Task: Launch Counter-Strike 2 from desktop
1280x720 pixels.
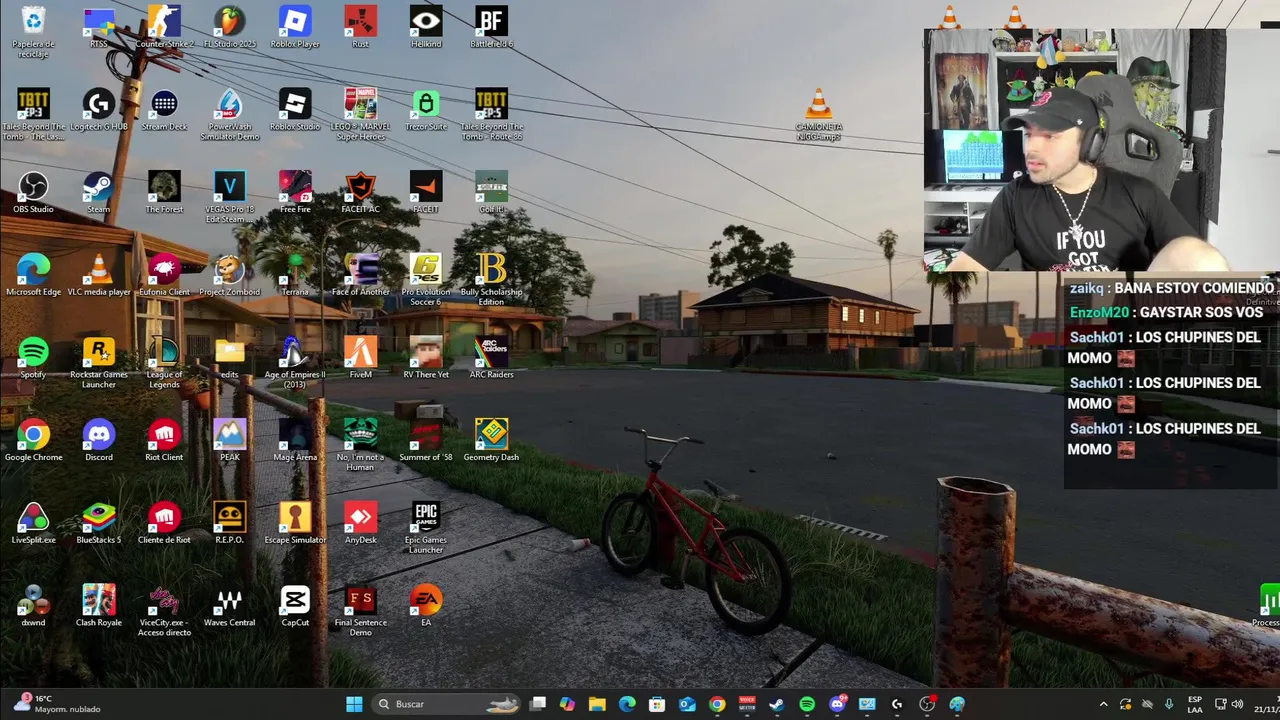Action: 164,28
